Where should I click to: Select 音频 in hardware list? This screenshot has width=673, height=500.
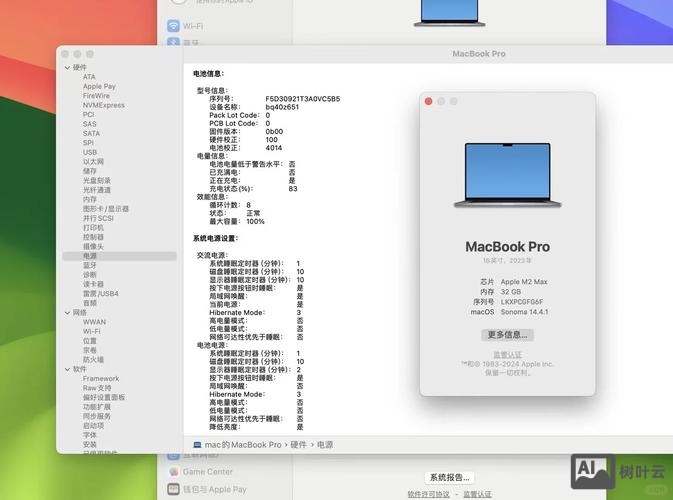[x=90, y=303]
